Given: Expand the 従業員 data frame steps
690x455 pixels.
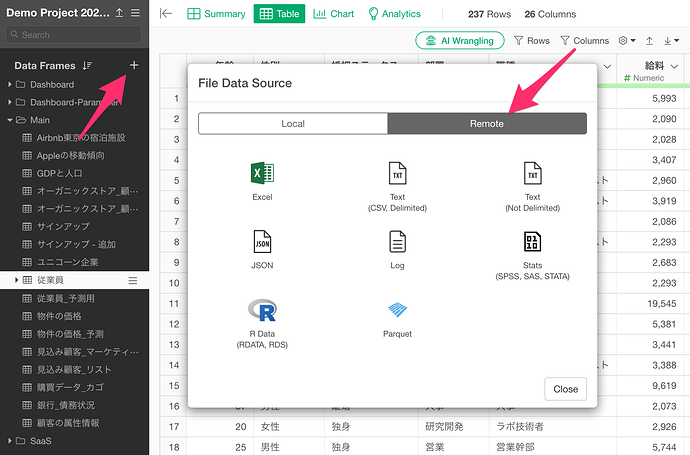Looking at the screenshot, I should click(16, 280).
